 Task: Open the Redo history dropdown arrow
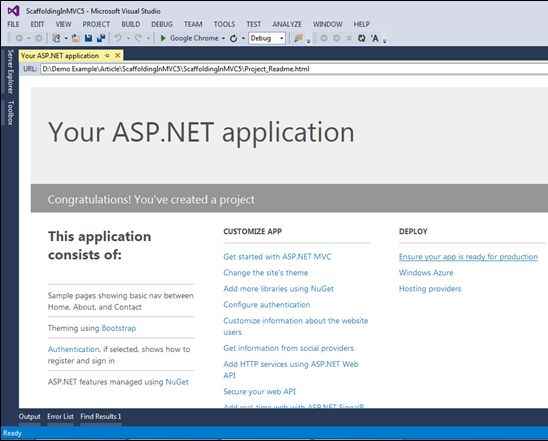pyautogui.click(x=148, y=38)
